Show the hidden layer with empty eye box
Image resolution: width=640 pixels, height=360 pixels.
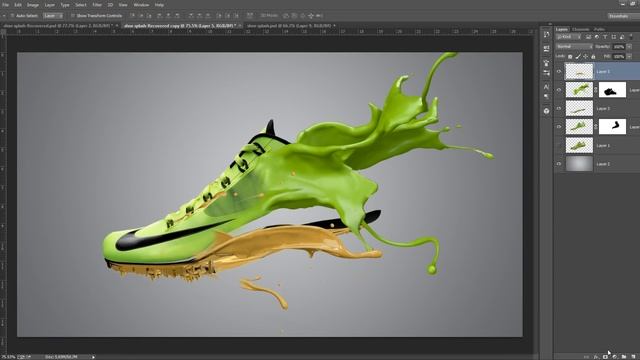click(559, 145)
